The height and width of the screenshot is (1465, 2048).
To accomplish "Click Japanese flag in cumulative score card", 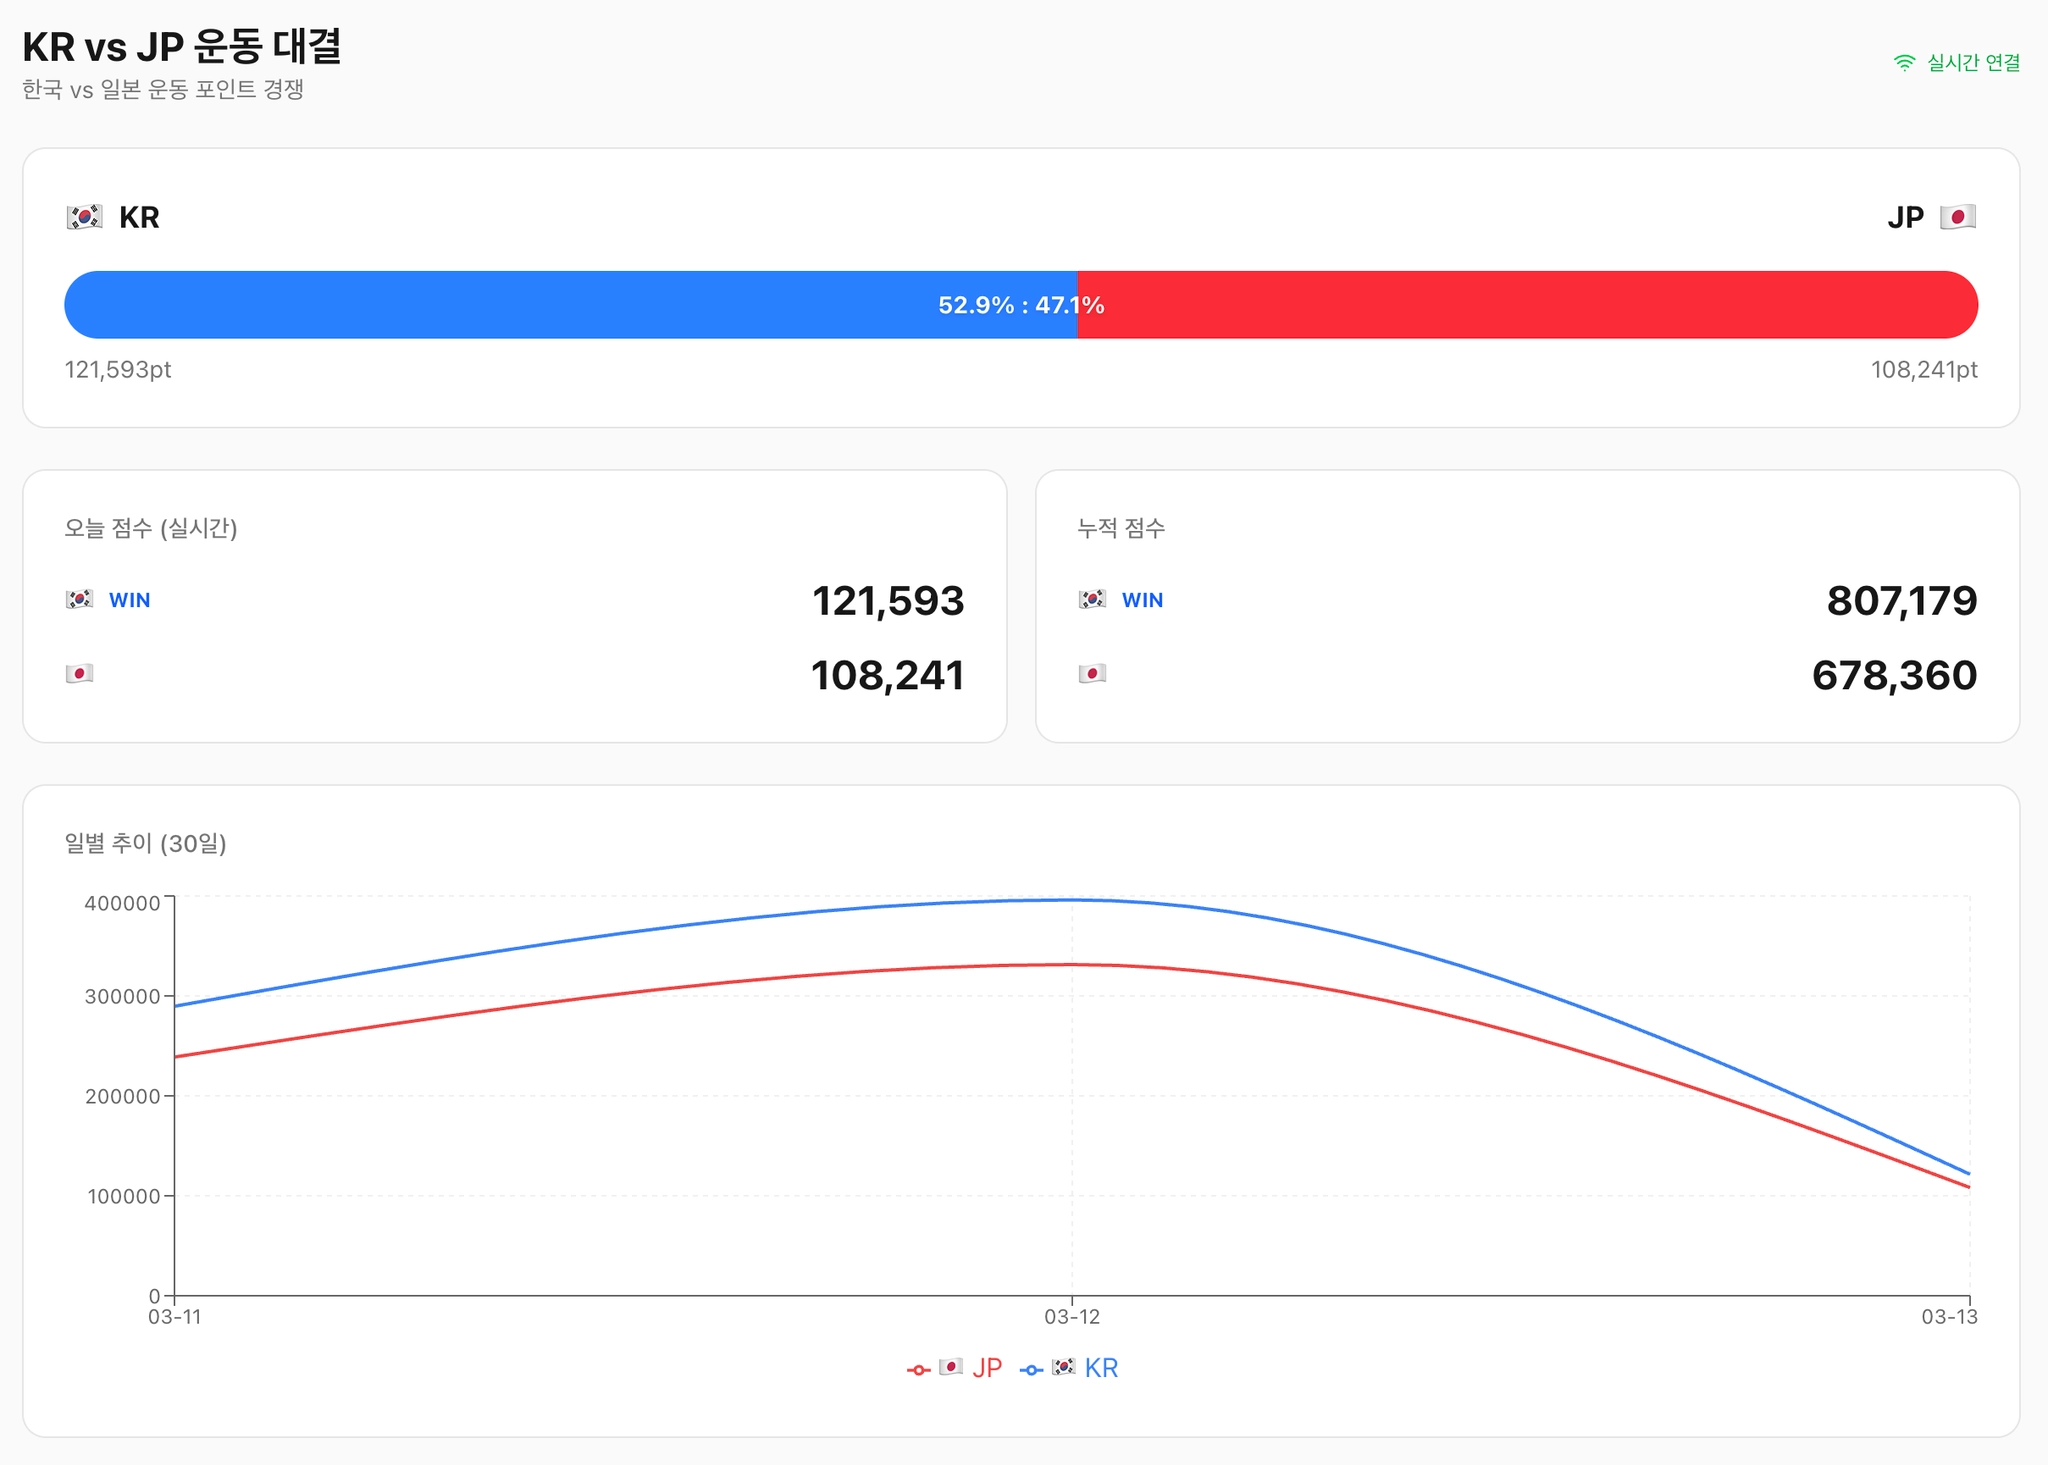I will 1092,673.
